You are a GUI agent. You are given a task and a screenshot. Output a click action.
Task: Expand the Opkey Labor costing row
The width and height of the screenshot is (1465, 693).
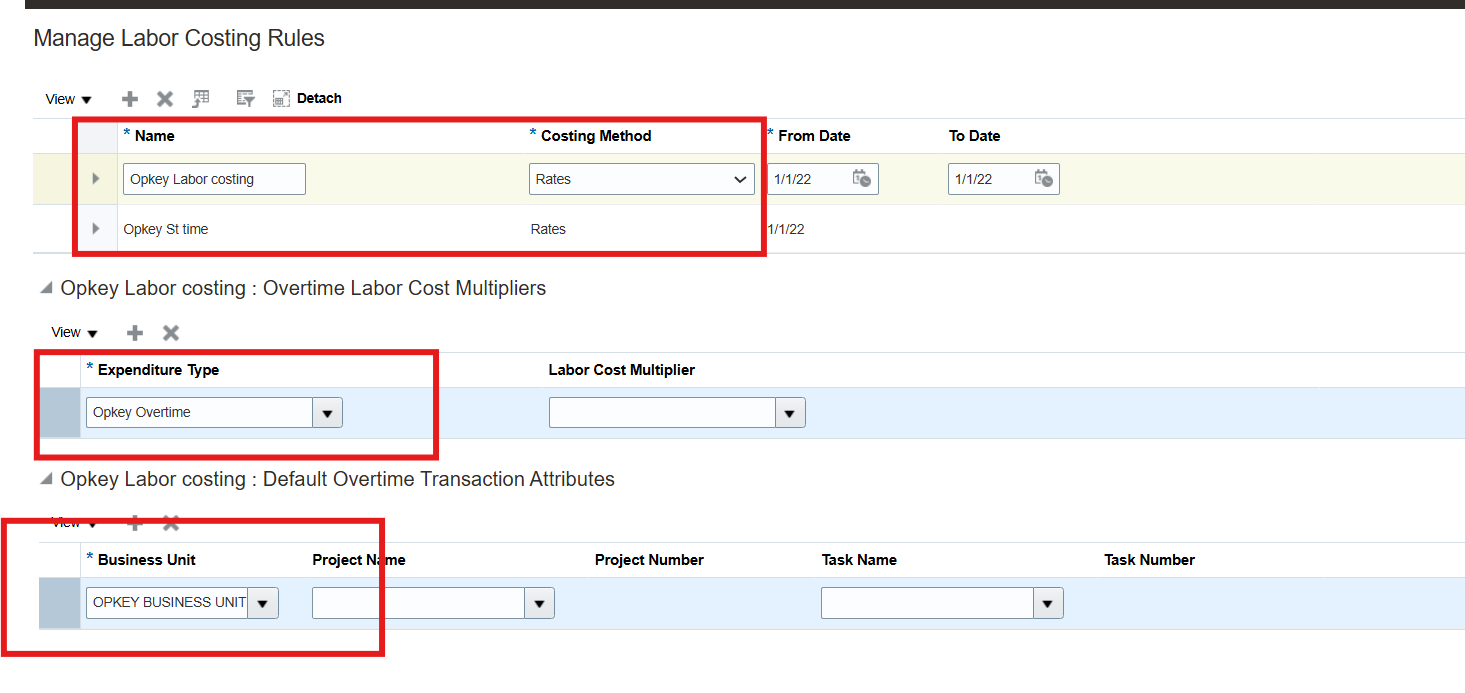click(96, 179)
